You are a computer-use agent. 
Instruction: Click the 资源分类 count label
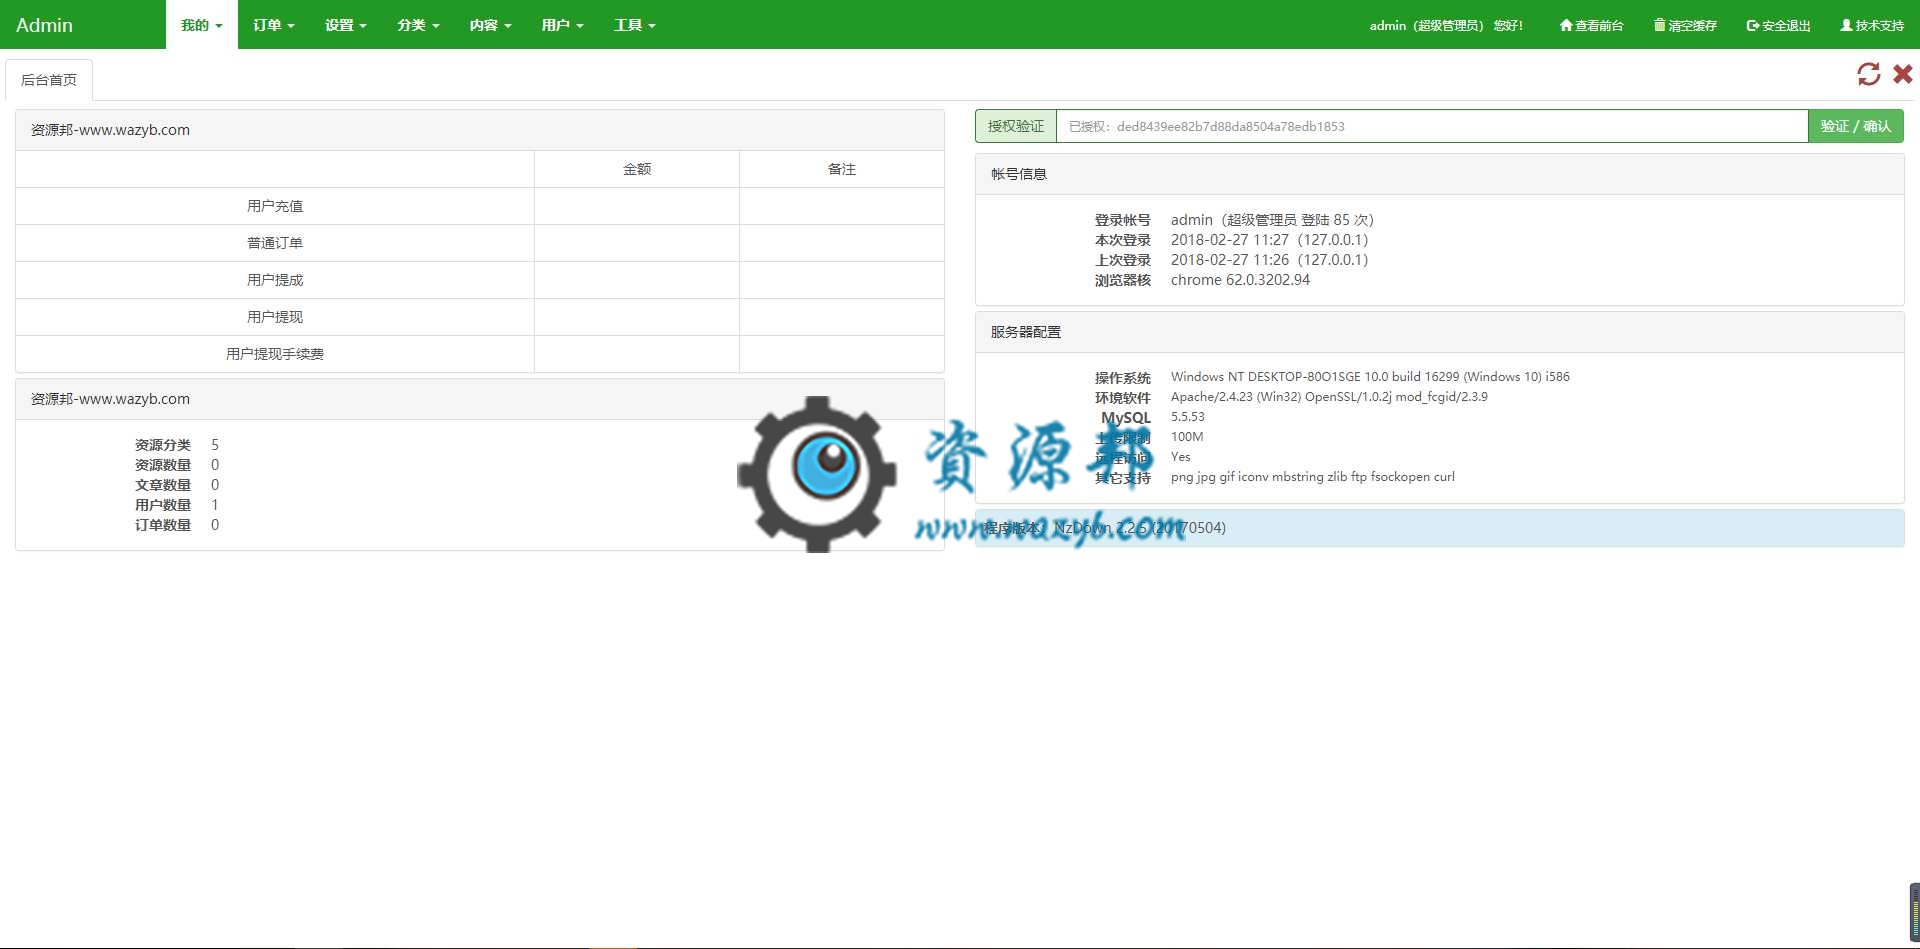163,445
